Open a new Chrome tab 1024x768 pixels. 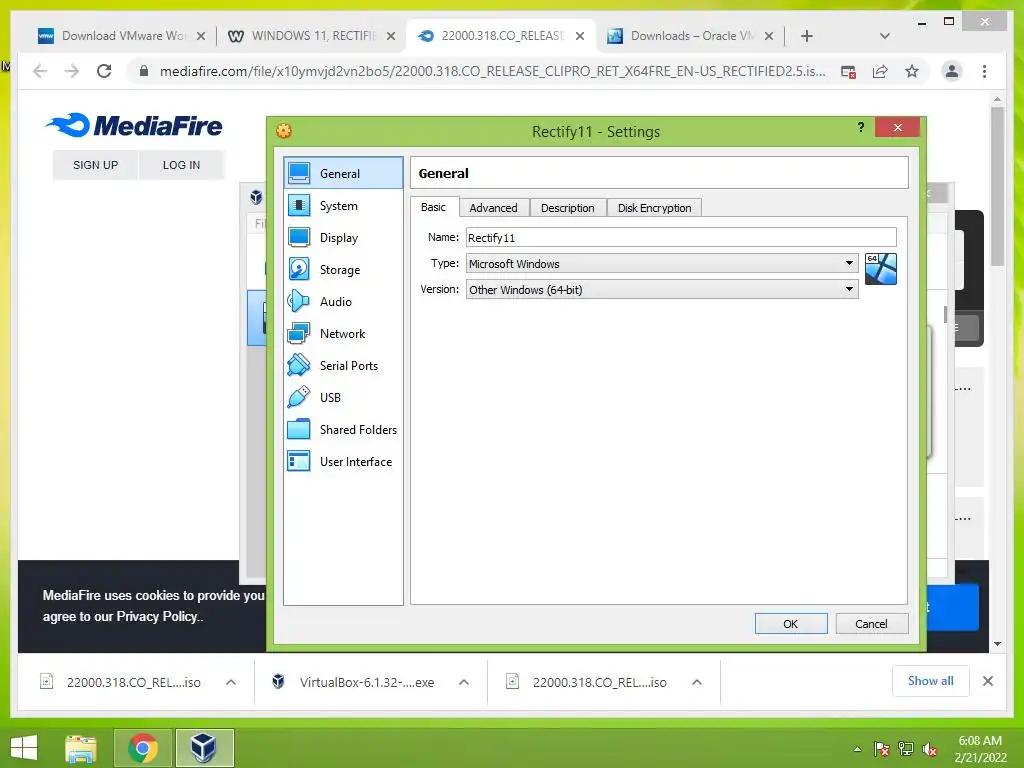[807, 36]
